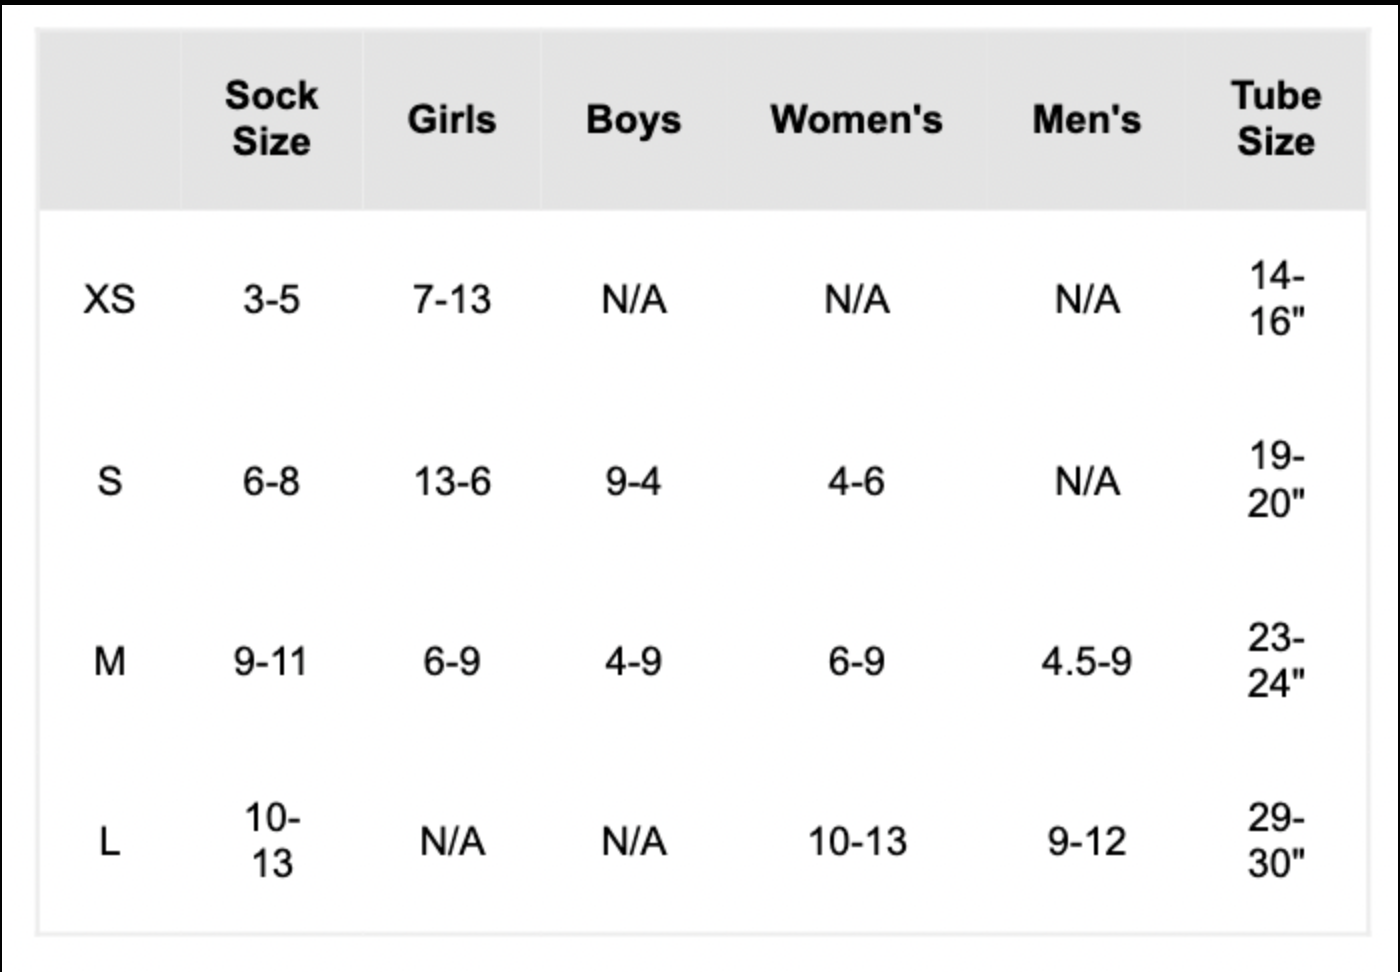
Task: Select the 14-16" tube size cell
Action: pyautogui.click(x=1276, y=298)
